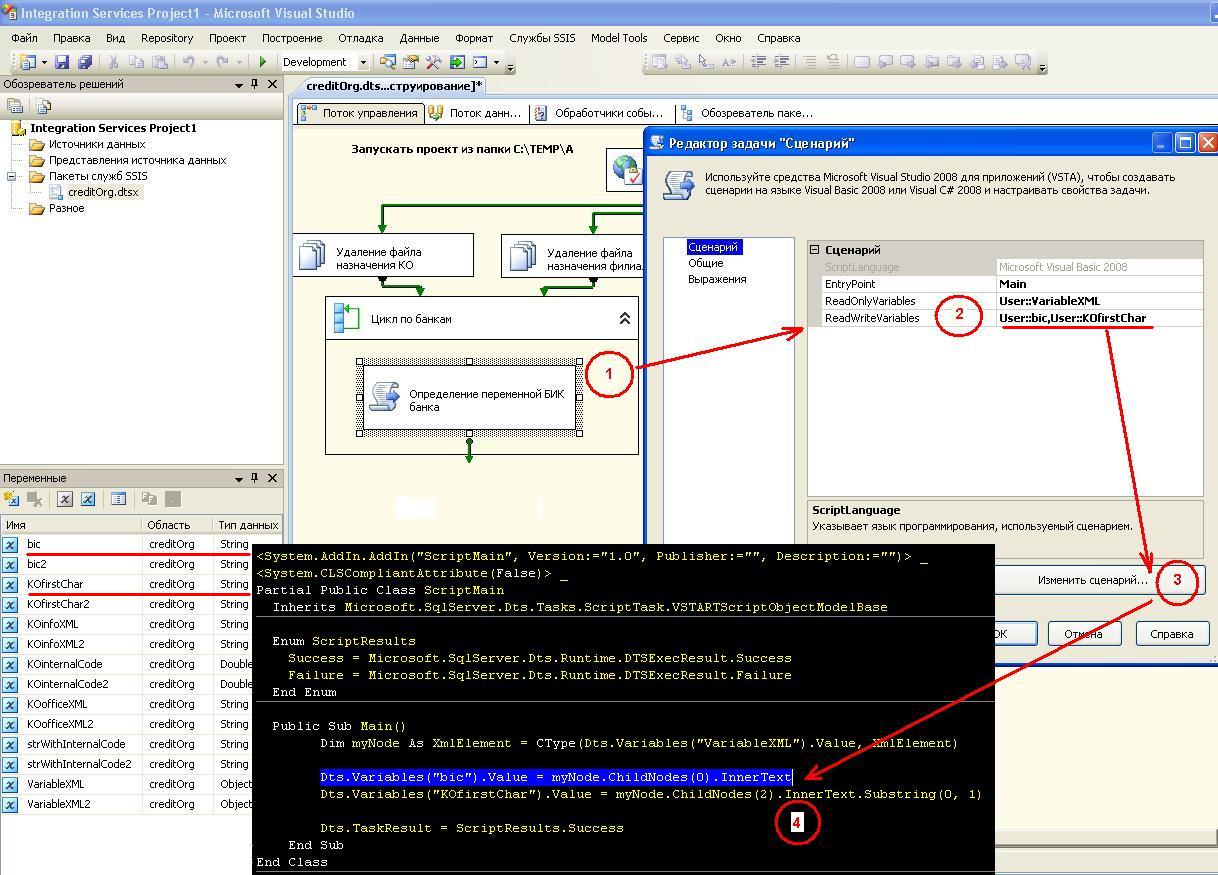Click the 'Удаление файла назначения КО' task icon
Viewport: 1218px width, 875px height.
click(312, 256)
